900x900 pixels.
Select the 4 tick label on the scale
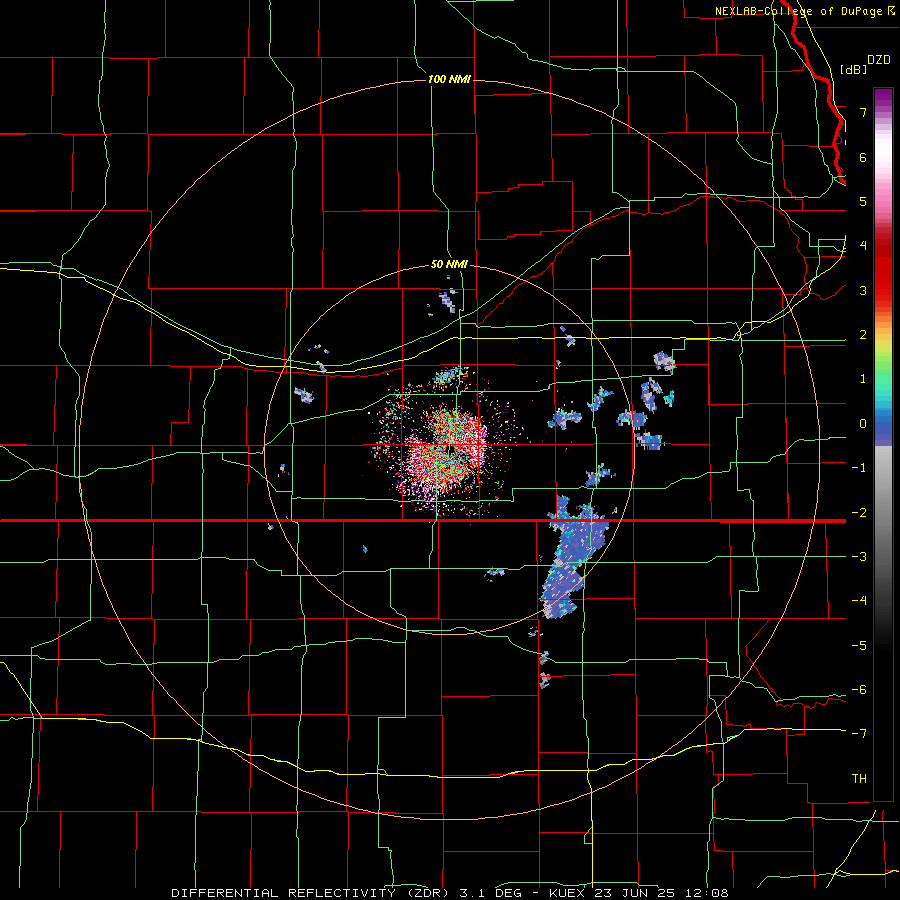point(863,246)
